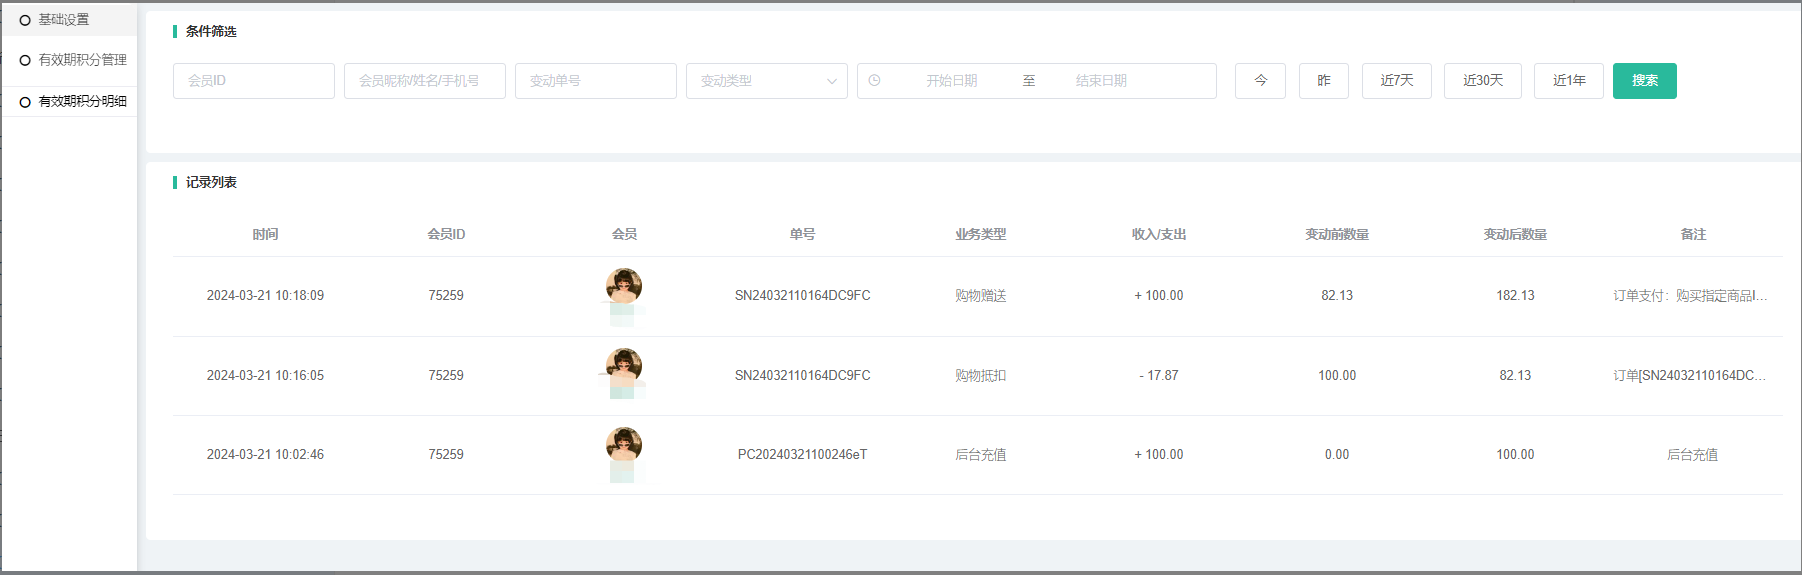The height and width of the screenshot is (575, 1802).
Task: Select 有效期积分明细 menu item
Action: pos(82,101)
